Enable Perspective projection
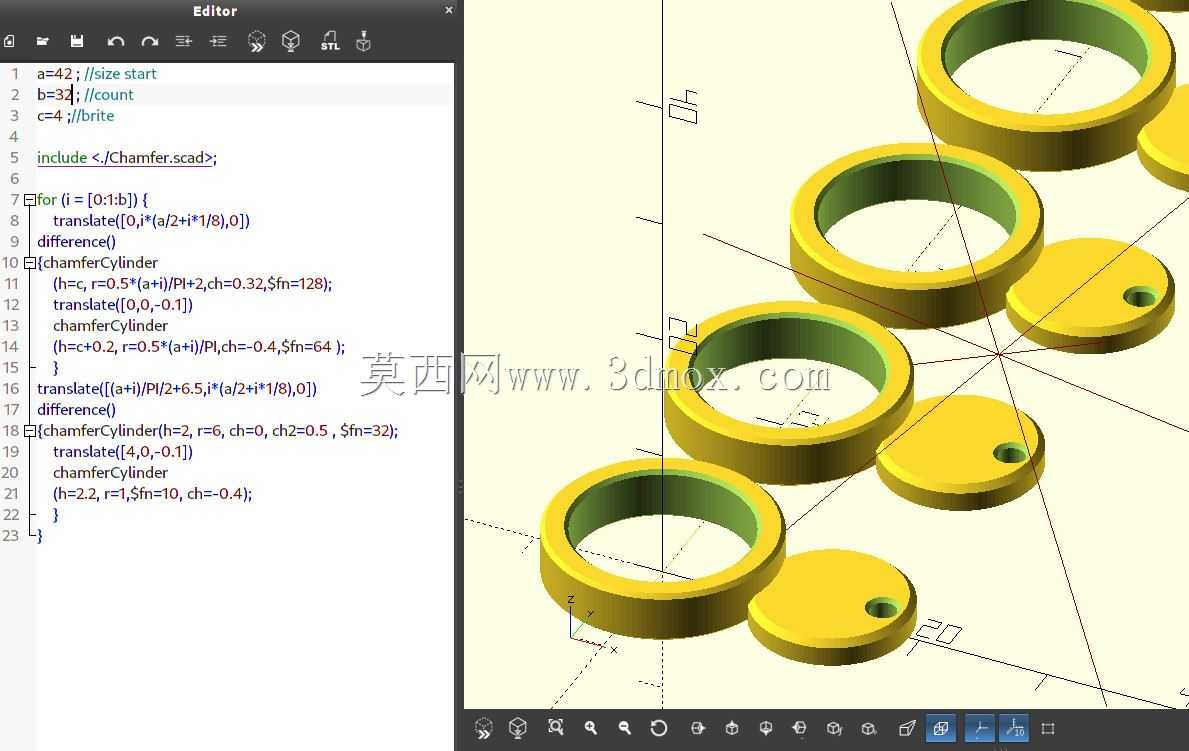1189x751 pixels. tap(907, 728)
